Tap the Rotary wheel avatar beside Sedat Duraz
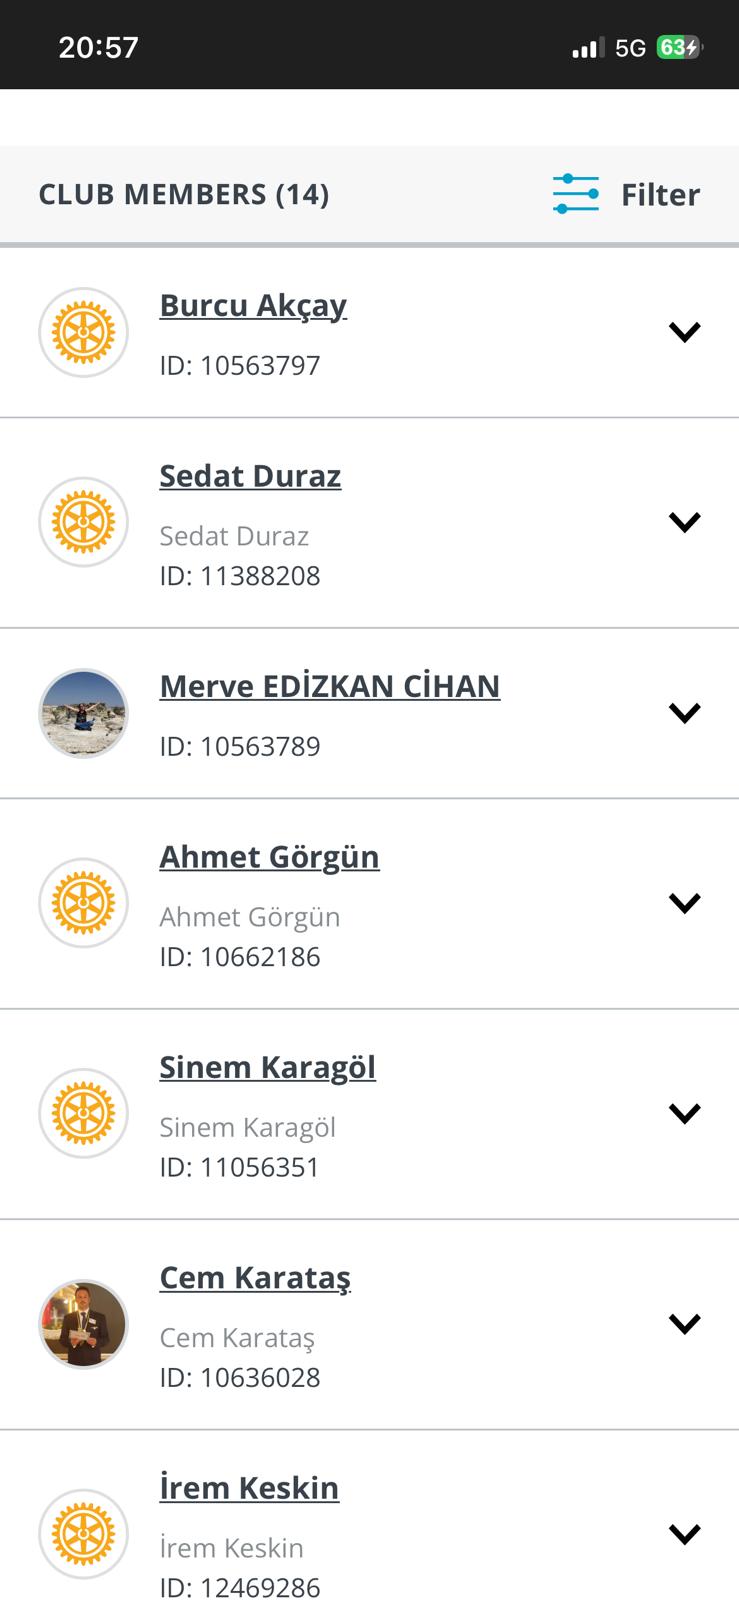This screenshot has width=739, height=1600. click(84, 522)
